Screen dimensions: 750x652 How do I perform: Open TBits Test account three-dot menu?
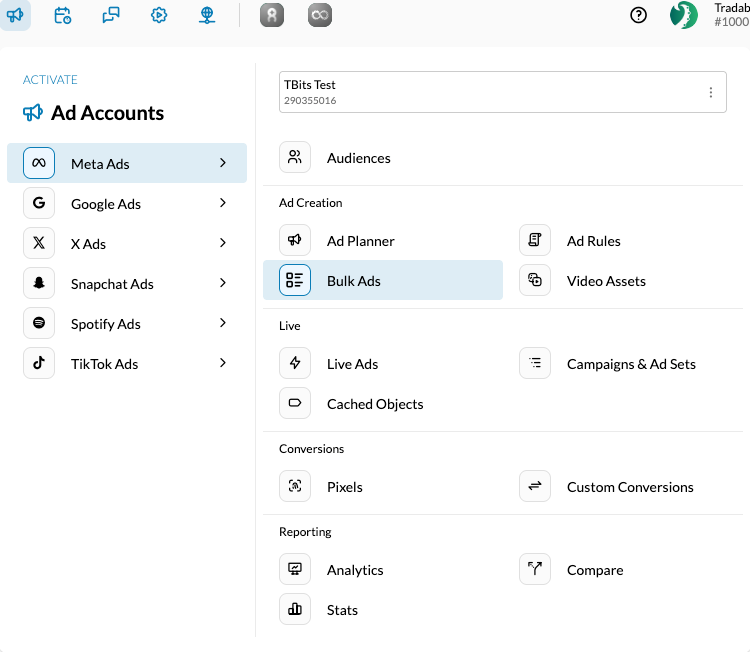[x=711, y=93]
